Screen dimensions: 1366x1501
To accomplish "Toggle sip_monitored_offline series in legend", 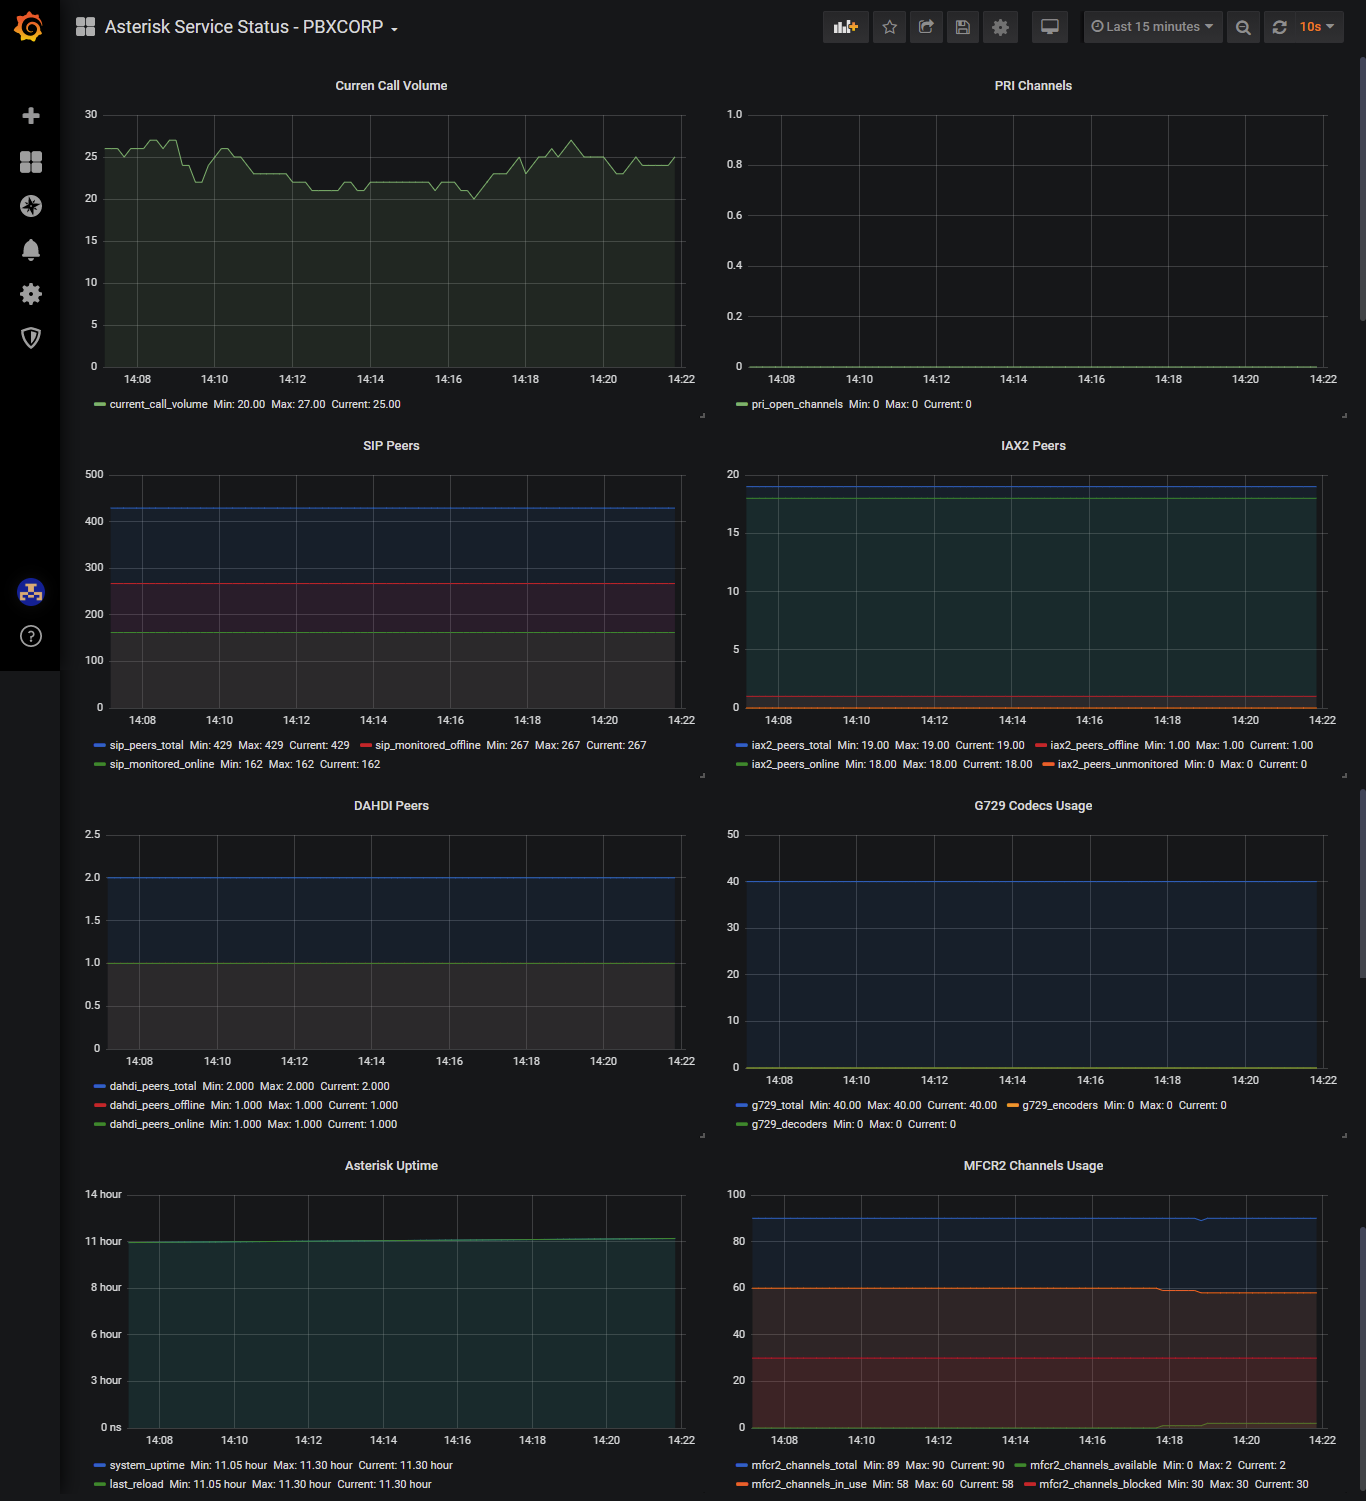I will pos(427,746).
